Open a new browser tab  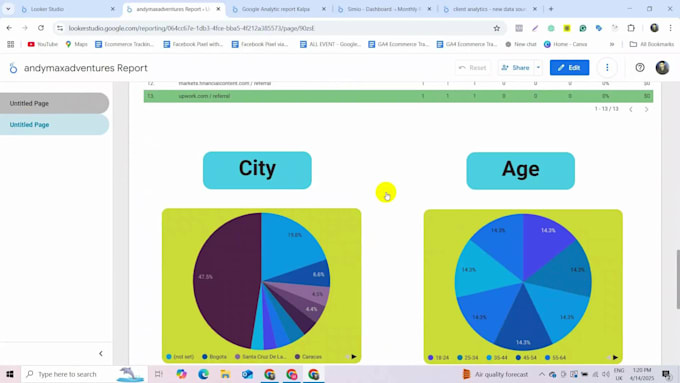point(551,9)
